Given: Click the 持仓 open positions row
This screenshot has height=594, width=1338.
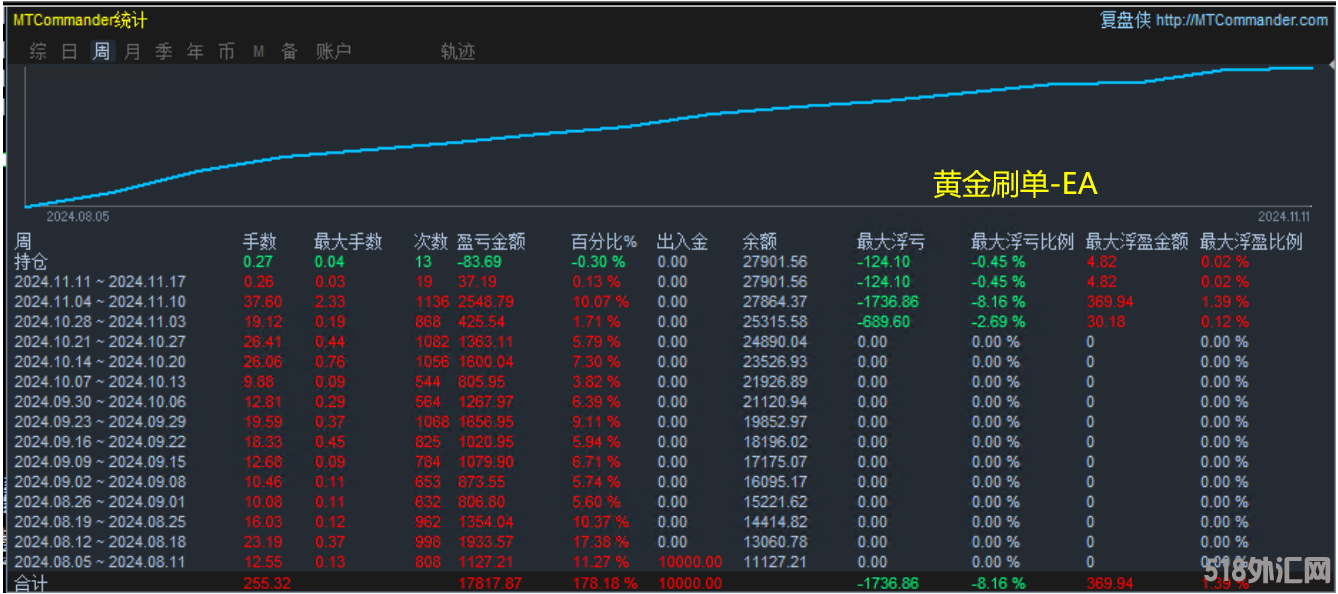Looking at the screenshot, I should [31, 262].
